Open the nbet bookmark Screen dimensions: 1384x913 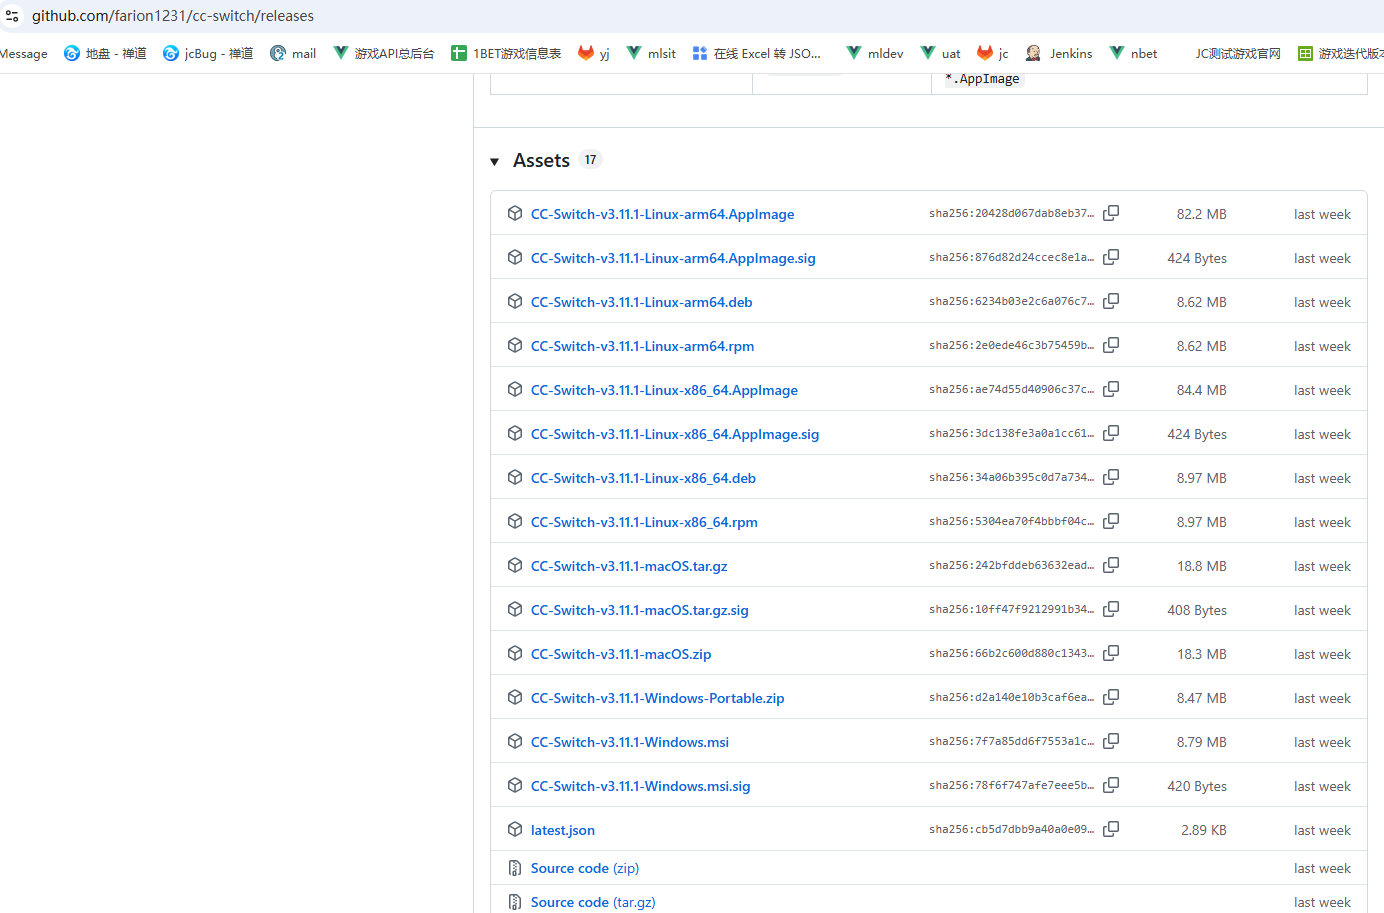click(x=1134, y=53)
